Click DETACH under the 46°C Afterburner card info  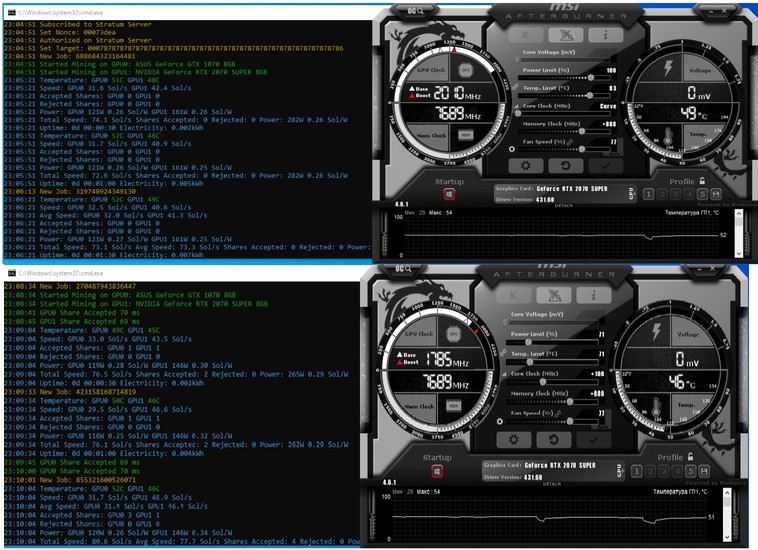pyautogui.click(x=552, y=483)
